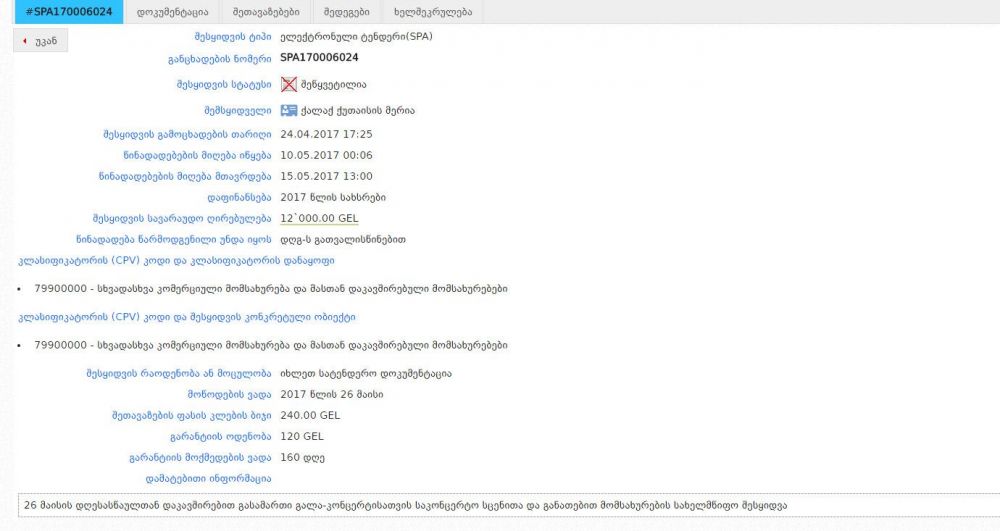Screen dimensions: 1000x531
Task: Click the bid step value 240.00 GEL
Action: tap(310, 415)
